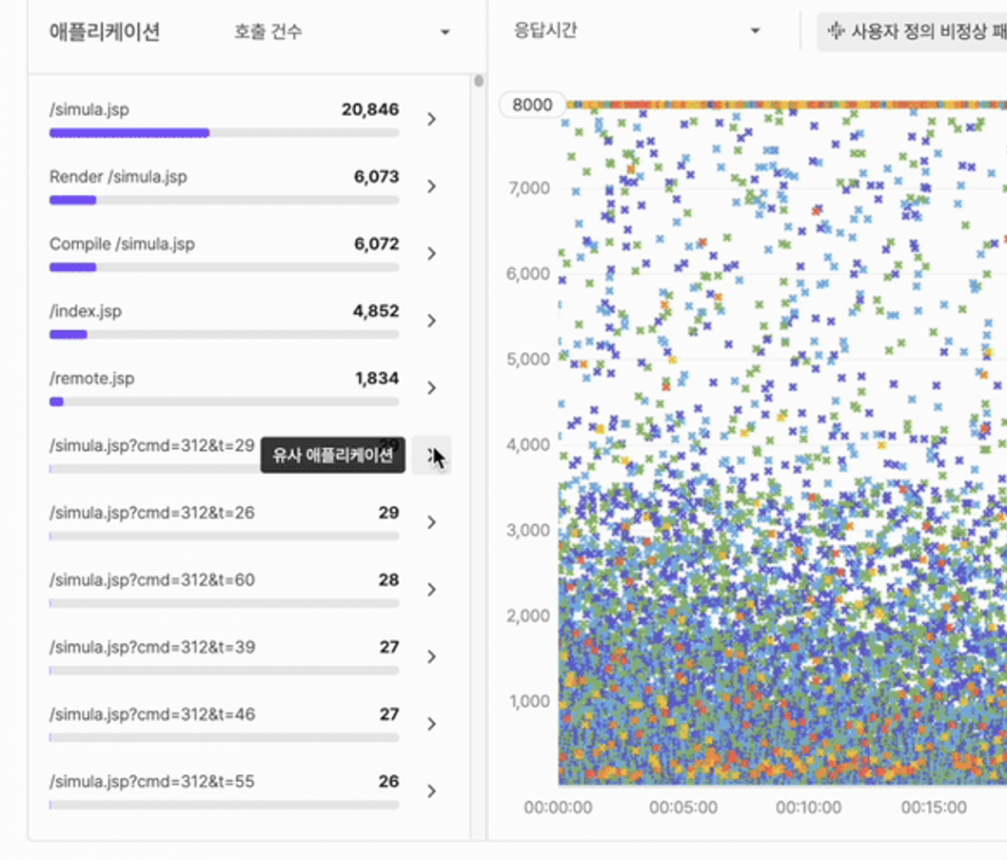Open the /index.jsp row arrow
Screen dimensions: 1007x860
(431, 321)
